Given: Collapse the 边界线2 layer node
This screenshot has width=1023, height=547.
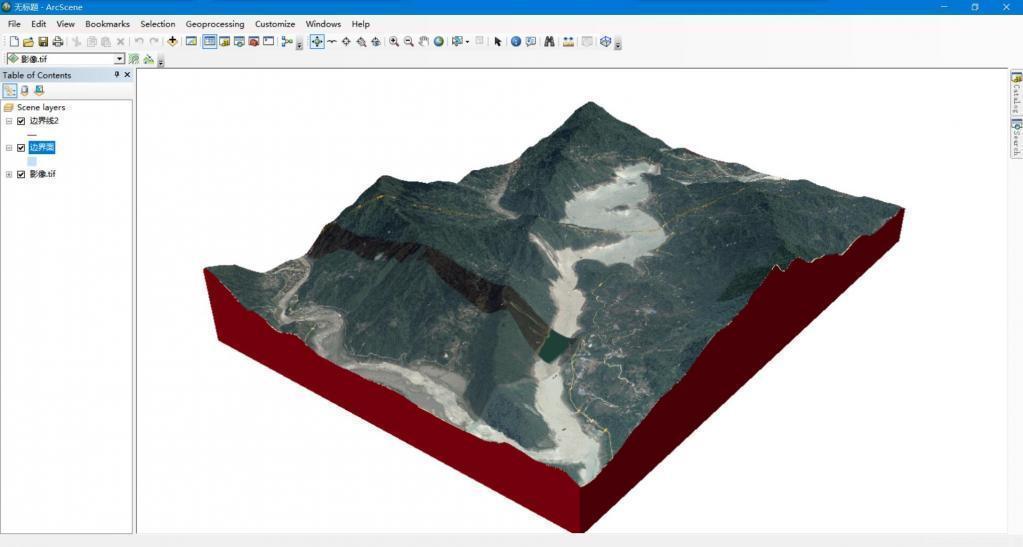Looking at the screenshot, I should pos(8,121).
